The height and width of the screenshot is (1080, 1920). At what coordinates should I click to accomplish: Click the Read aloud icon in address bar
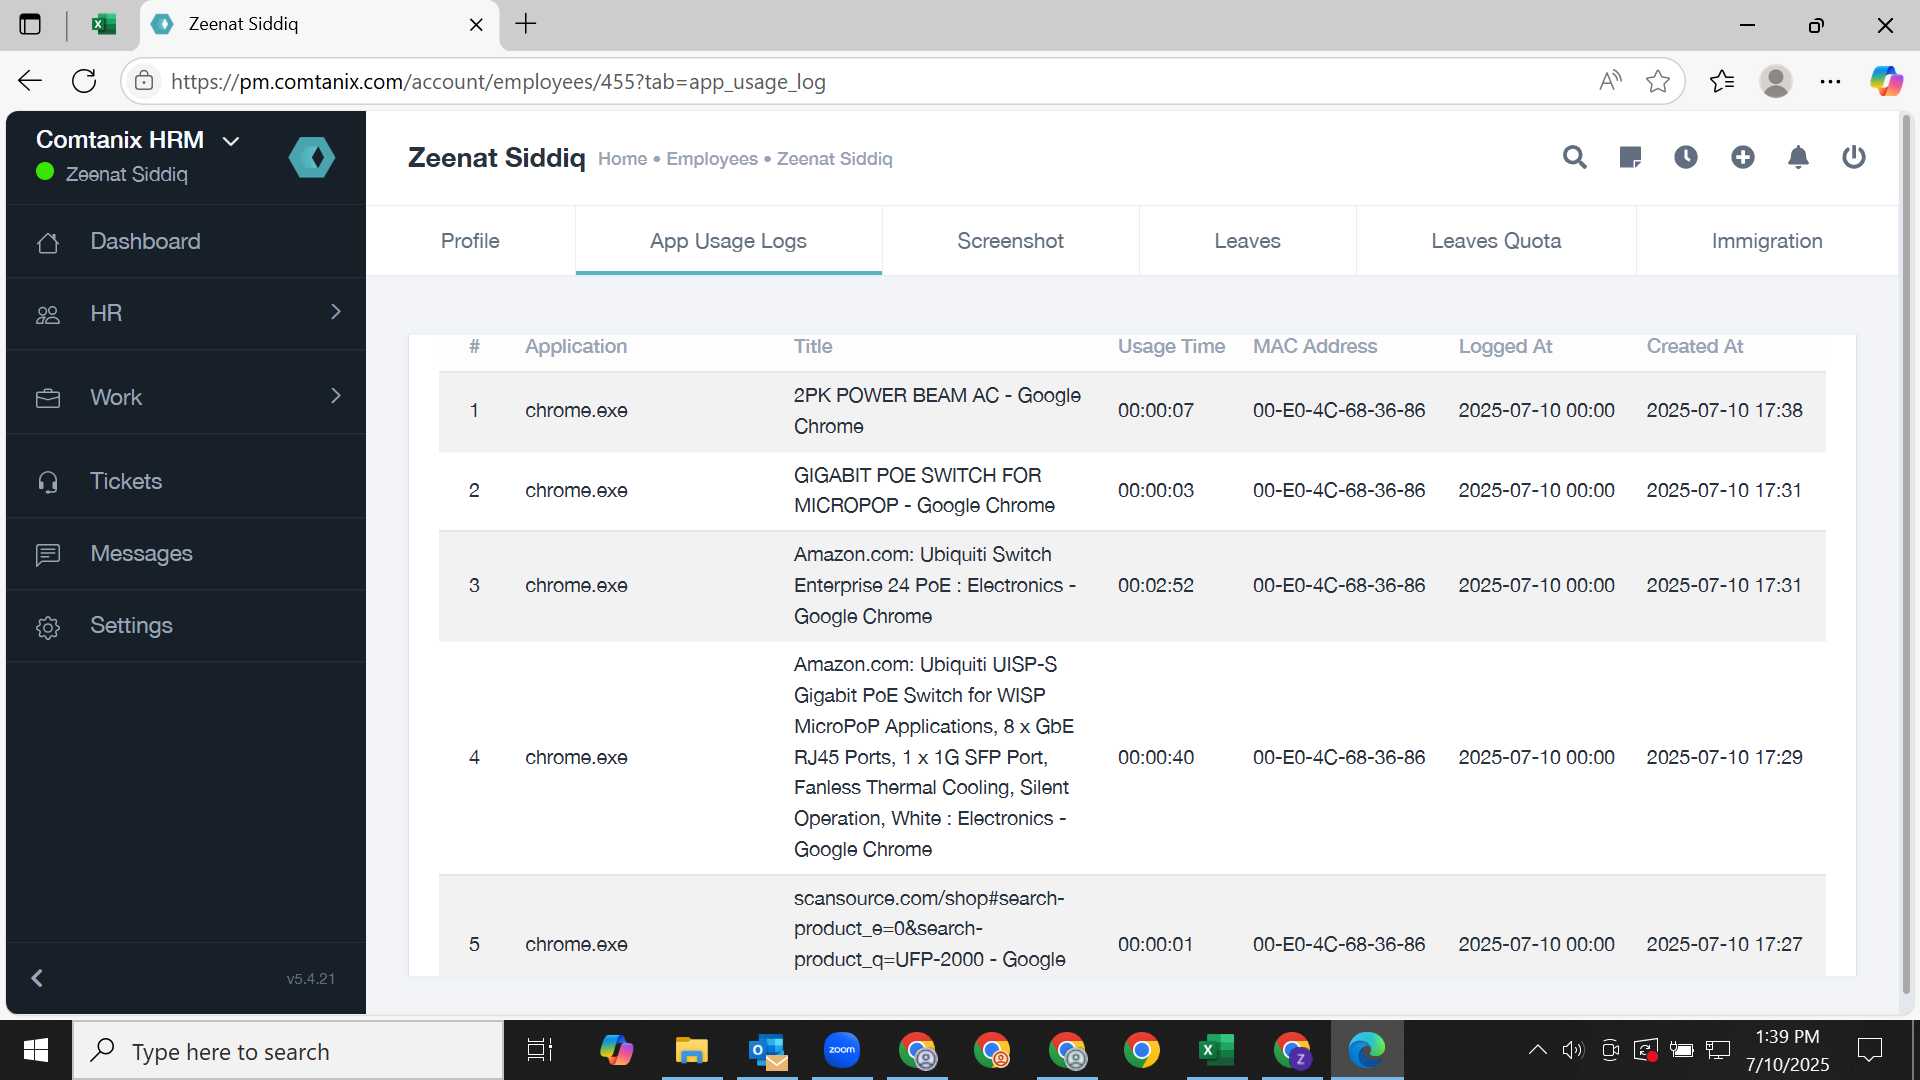[x=1609, y=81]
